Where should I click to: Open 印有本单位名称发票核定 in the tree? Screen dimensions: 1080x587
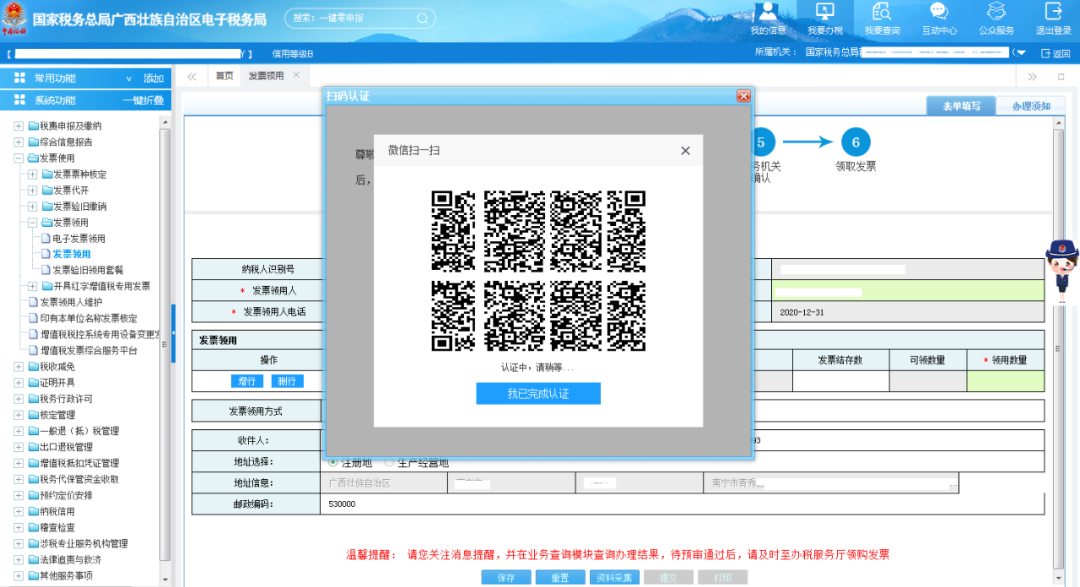point(88,318)
